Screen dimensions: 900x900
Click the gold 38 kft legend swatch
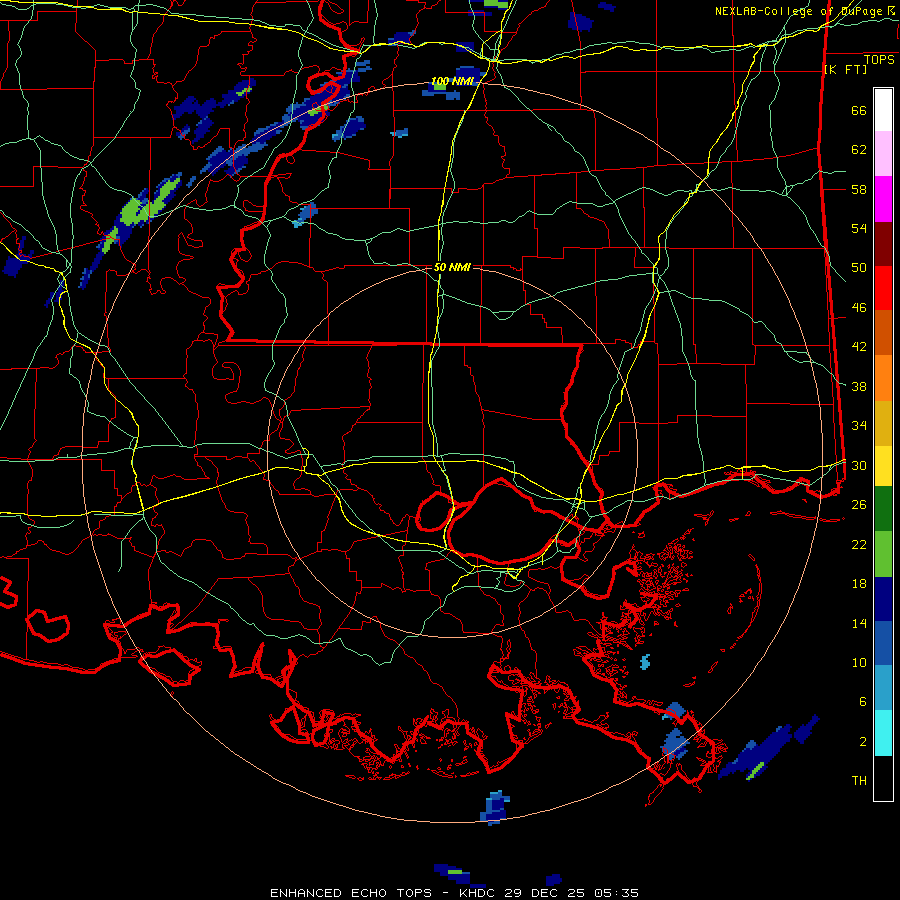[883, 424]
